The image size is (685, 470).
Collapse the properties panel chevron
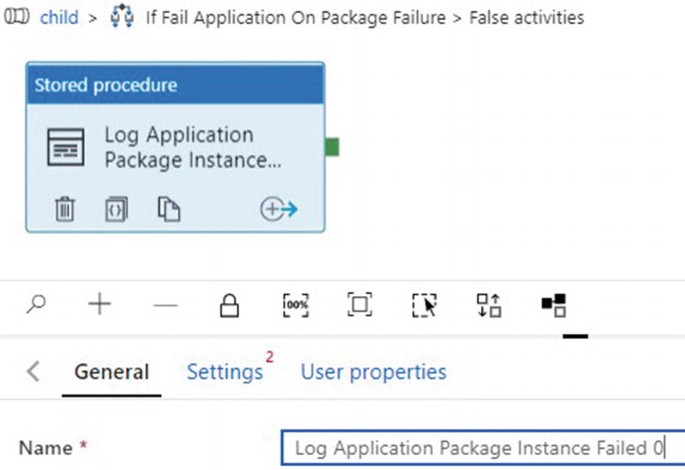[33, 372]
